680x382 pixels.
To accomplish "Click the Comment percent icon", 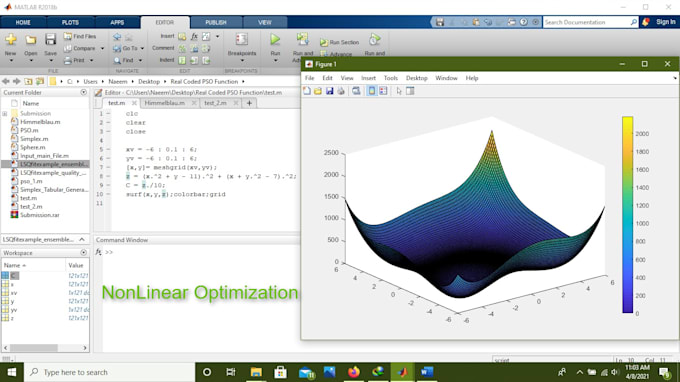I will point(182,49).
